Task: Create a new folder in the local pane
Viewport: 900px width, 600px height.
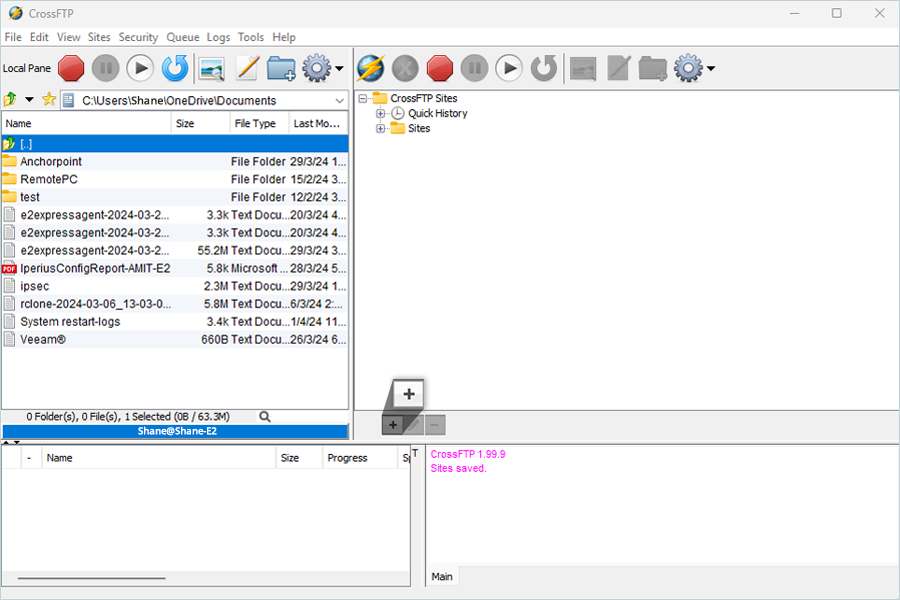Action: pyautogui.click(x=281, y=68)
